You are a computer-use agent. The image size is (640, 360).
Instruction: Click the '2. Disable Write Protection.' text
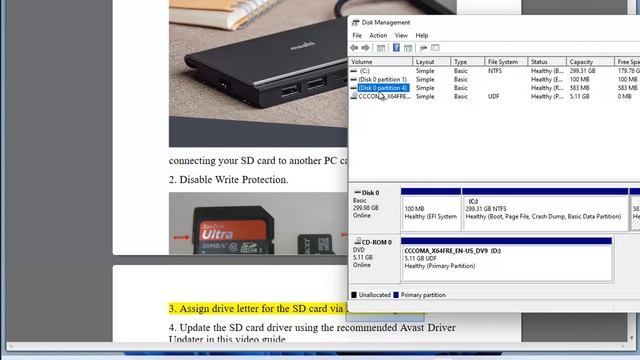(229, 180)
